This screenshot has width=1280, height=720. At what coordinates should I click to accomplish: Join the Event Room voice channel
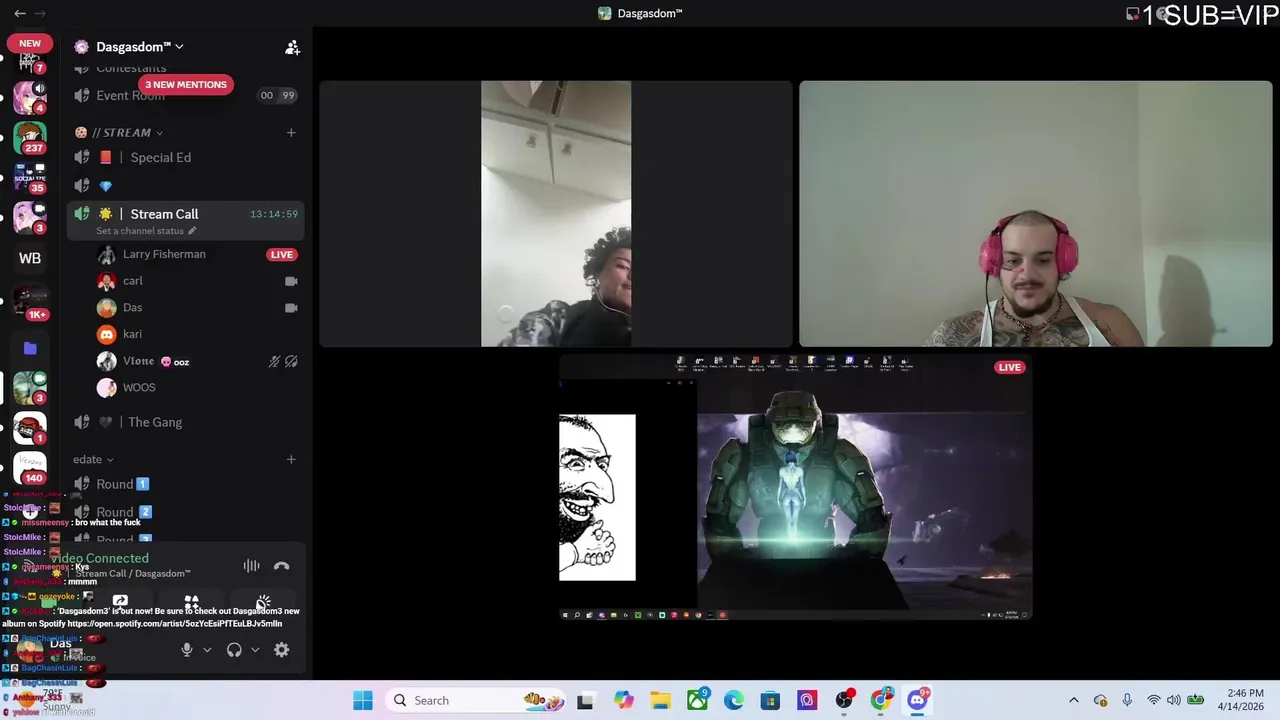tap(185, 95)
